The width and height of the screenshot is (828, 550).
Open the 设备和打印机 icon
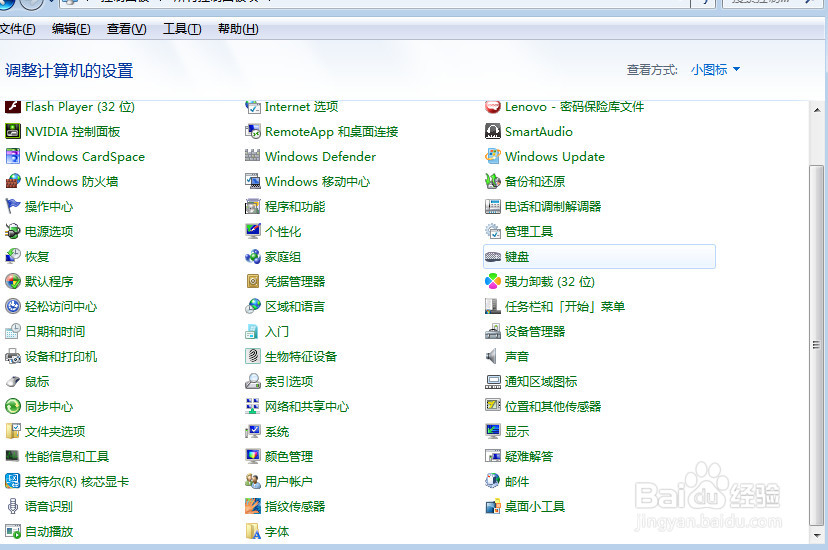click(13, 356)
